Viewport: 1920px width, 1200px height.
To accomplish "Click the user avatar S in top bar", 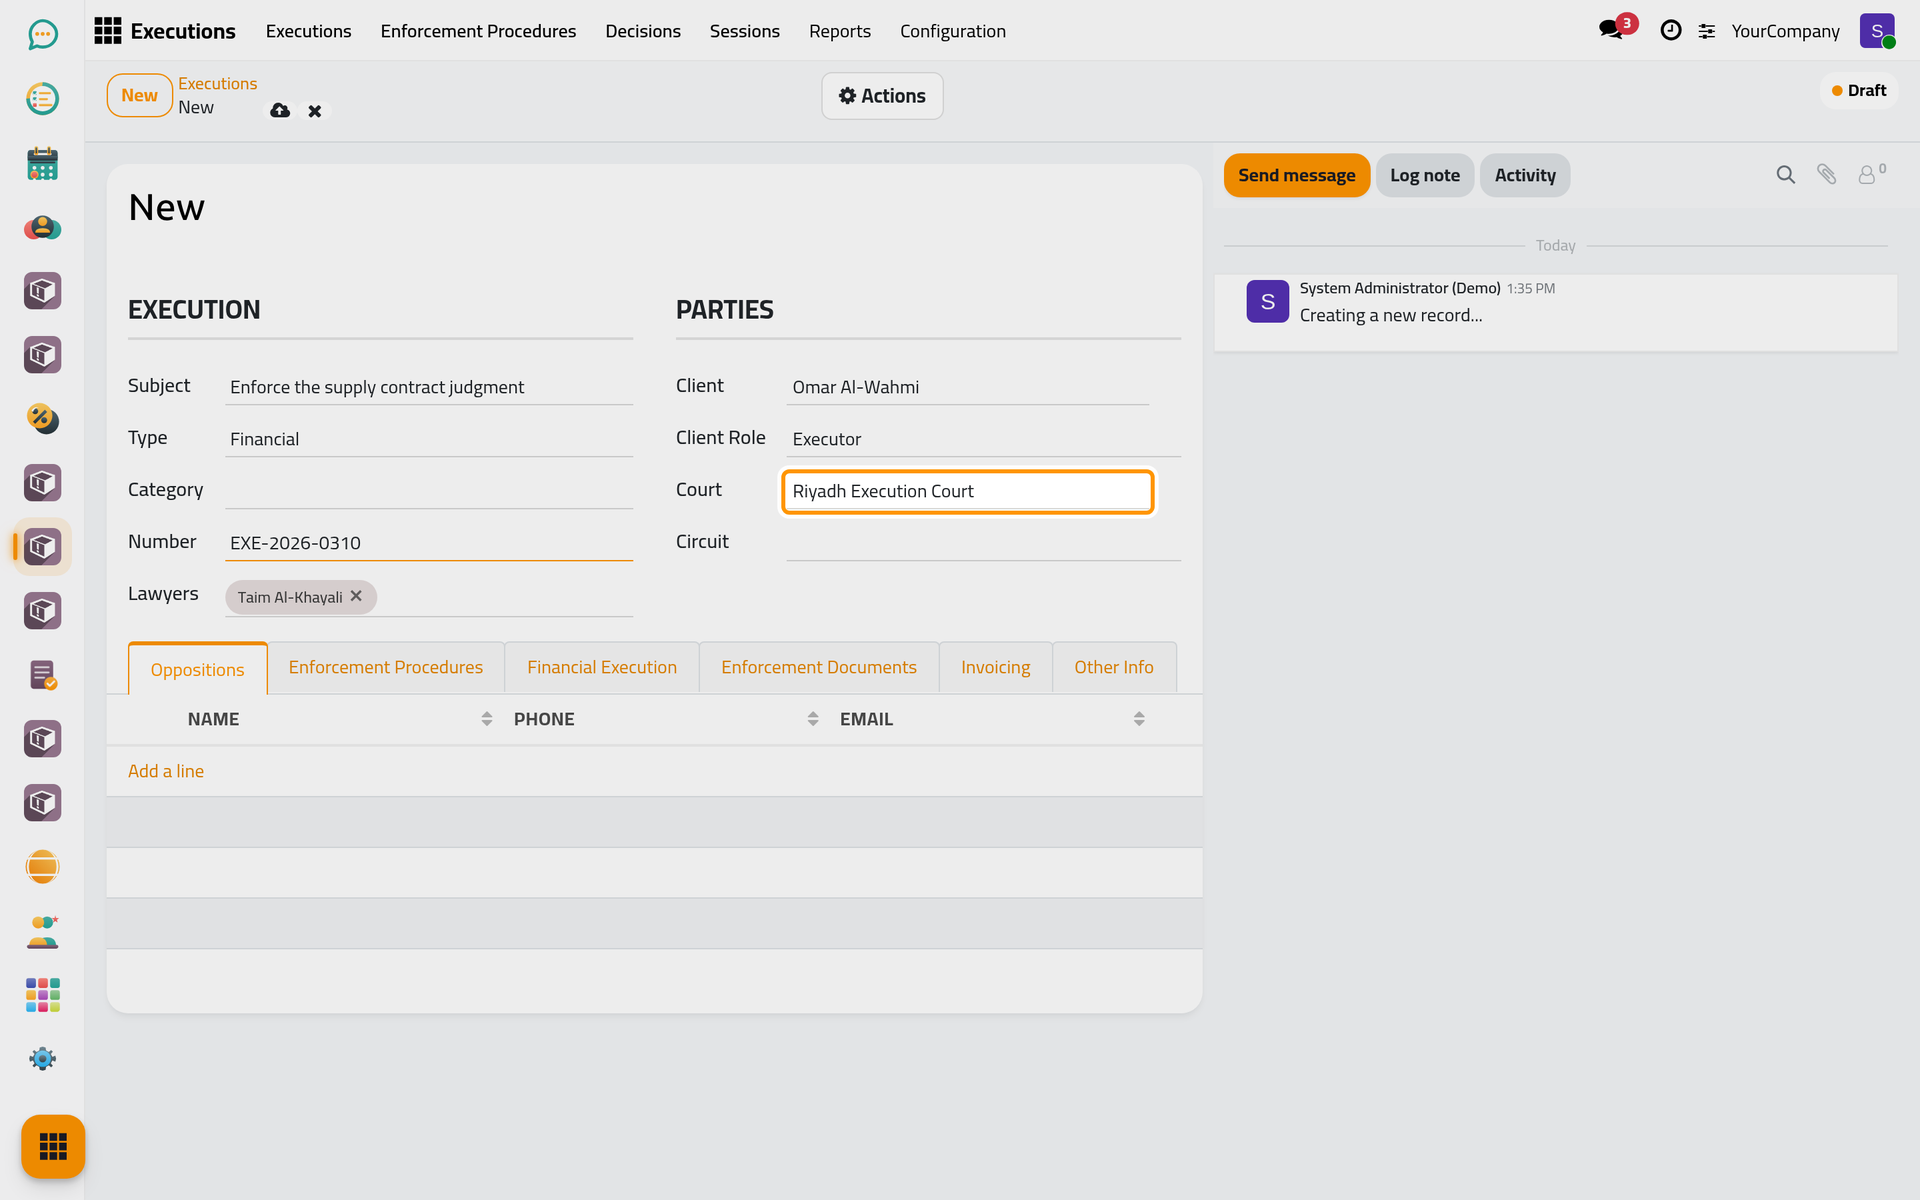I will [x=1877, y=31].
